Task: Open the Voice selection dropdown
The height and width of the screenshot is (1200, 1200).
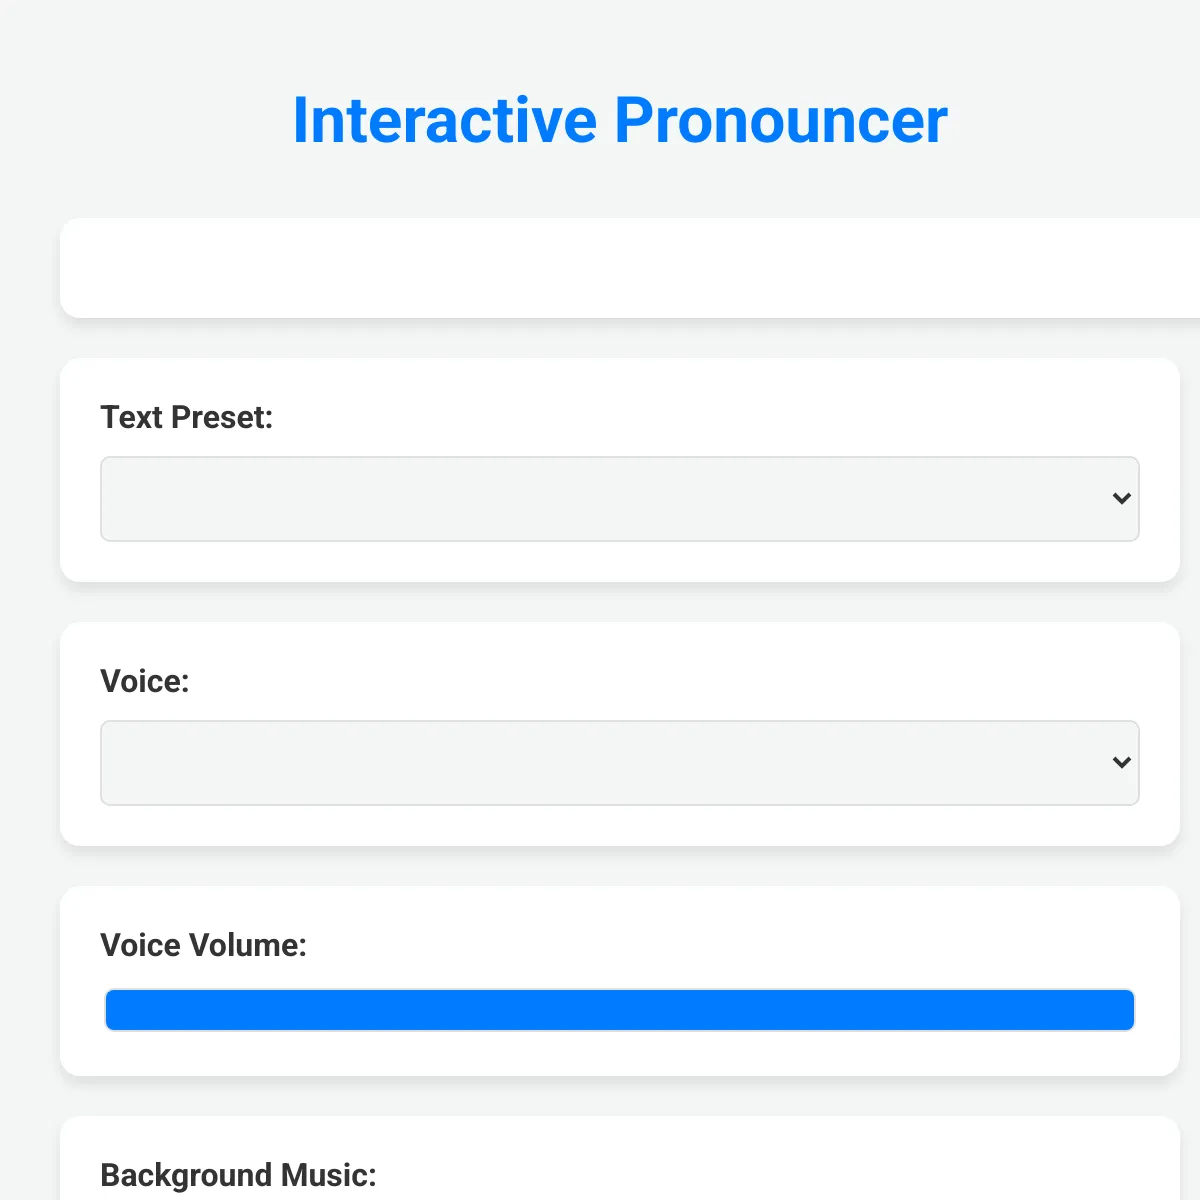Action: (x=620, y=763)
